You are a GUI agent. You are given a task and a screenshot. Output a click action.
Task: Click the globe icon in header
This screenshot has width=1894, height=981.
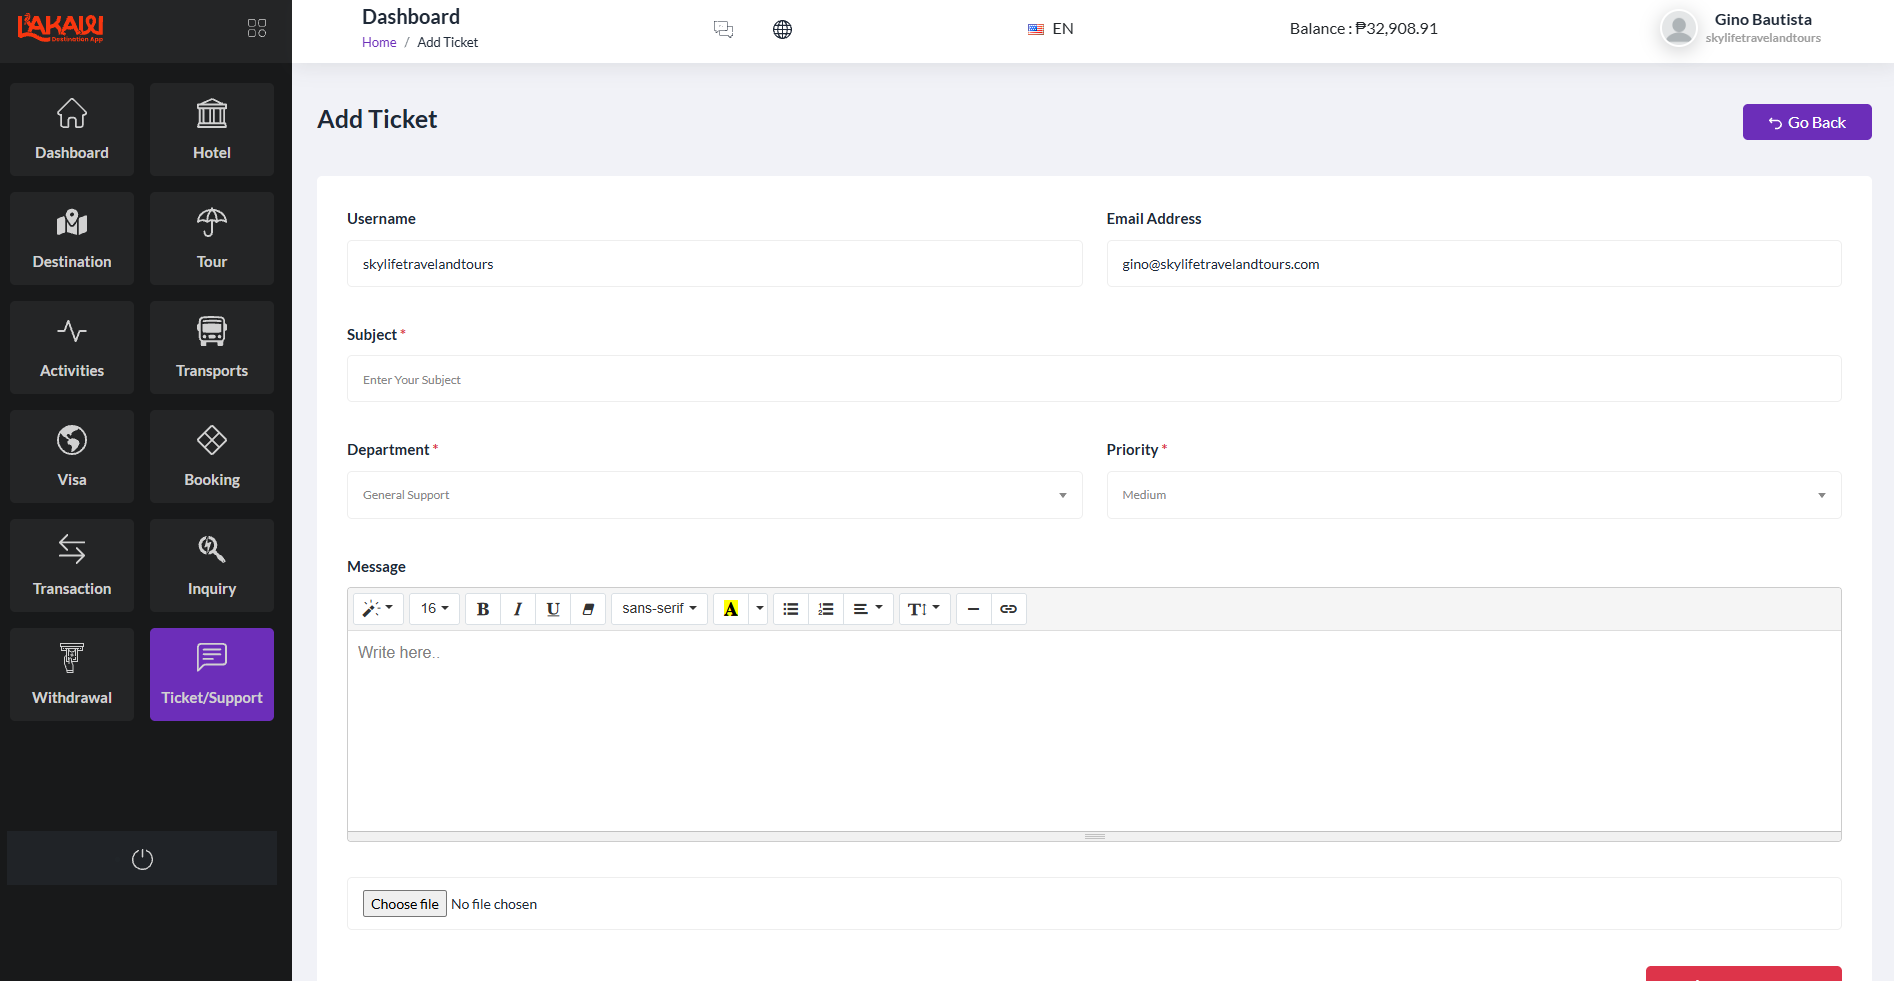coord(782,29)
